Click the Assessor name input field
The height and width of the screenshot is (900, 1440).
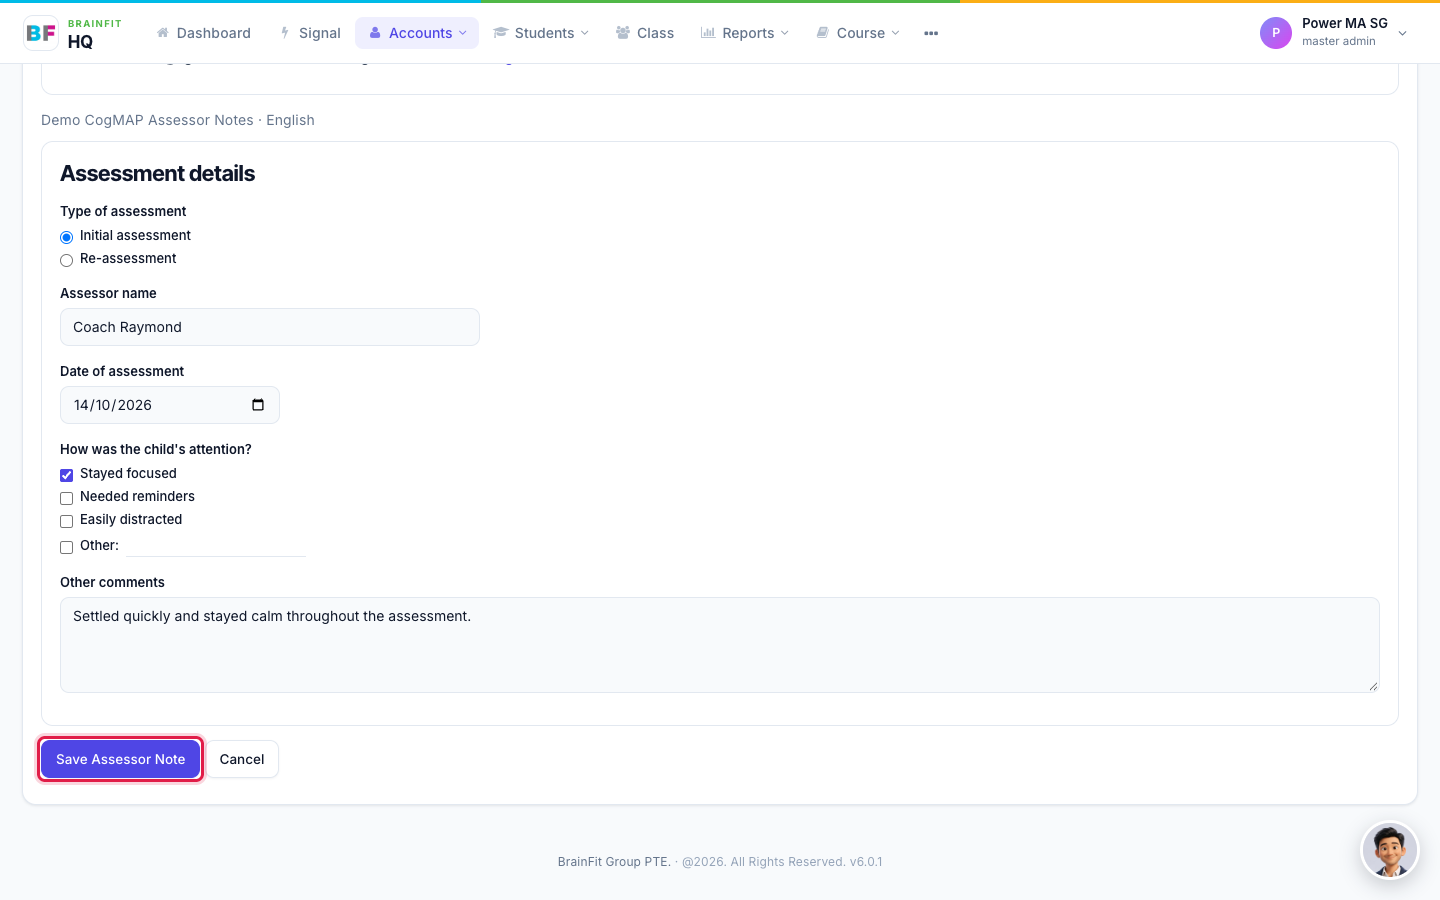tap(270, 327)
